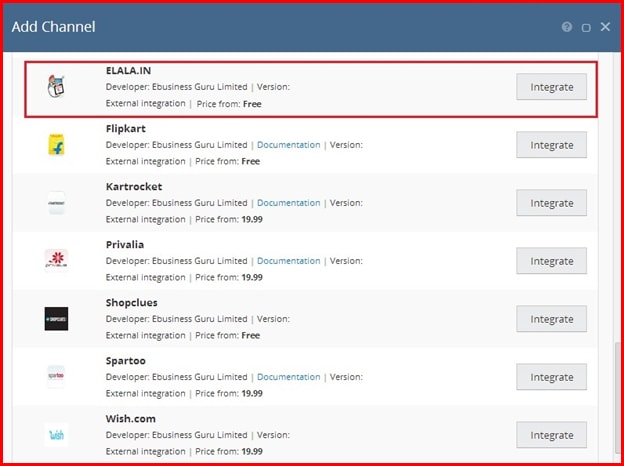Click ELALA.IN's Free price value

252,104
